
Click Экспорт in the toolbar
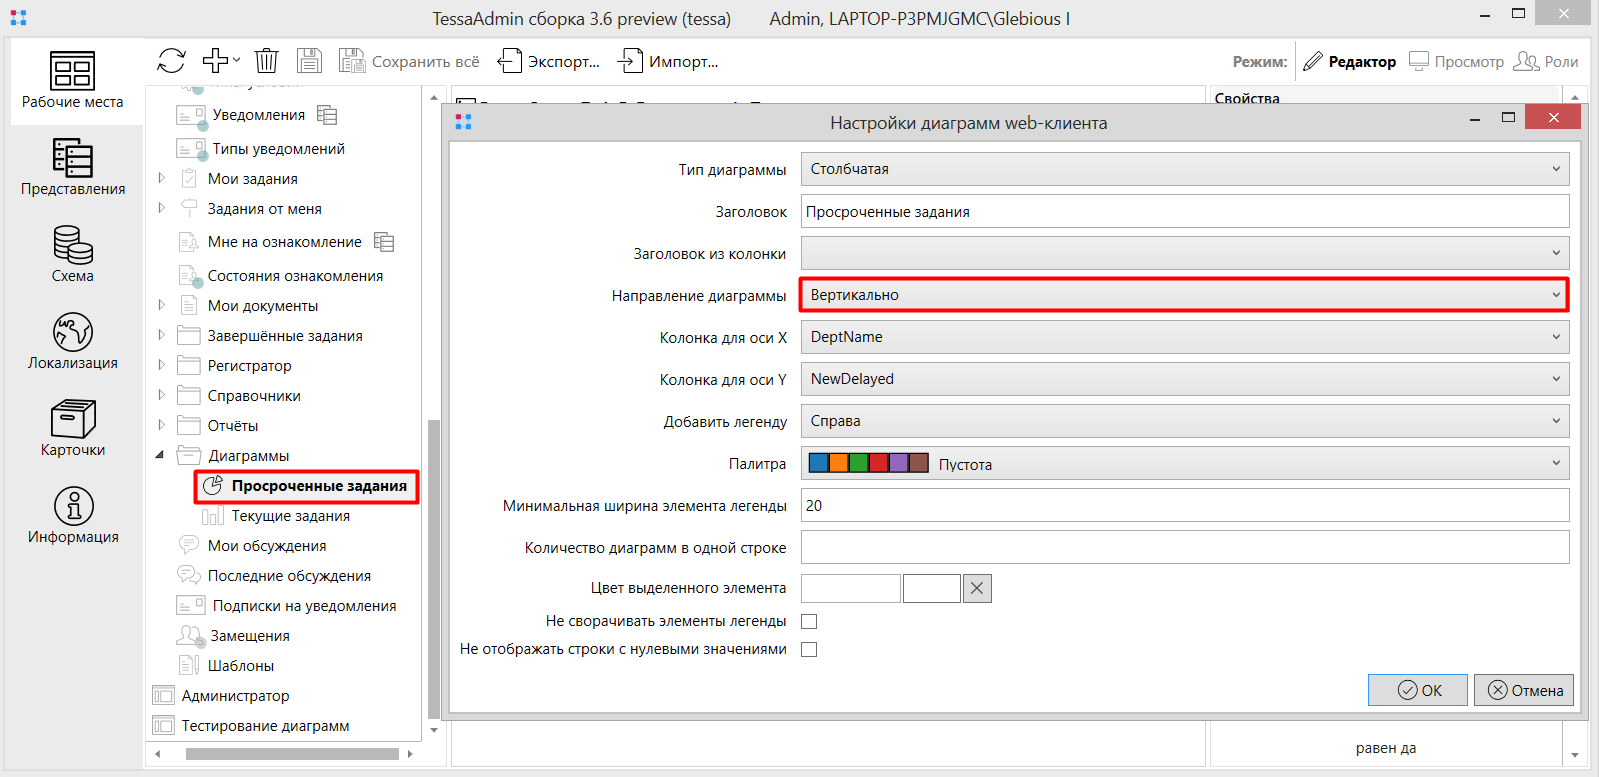pos(549,62)
